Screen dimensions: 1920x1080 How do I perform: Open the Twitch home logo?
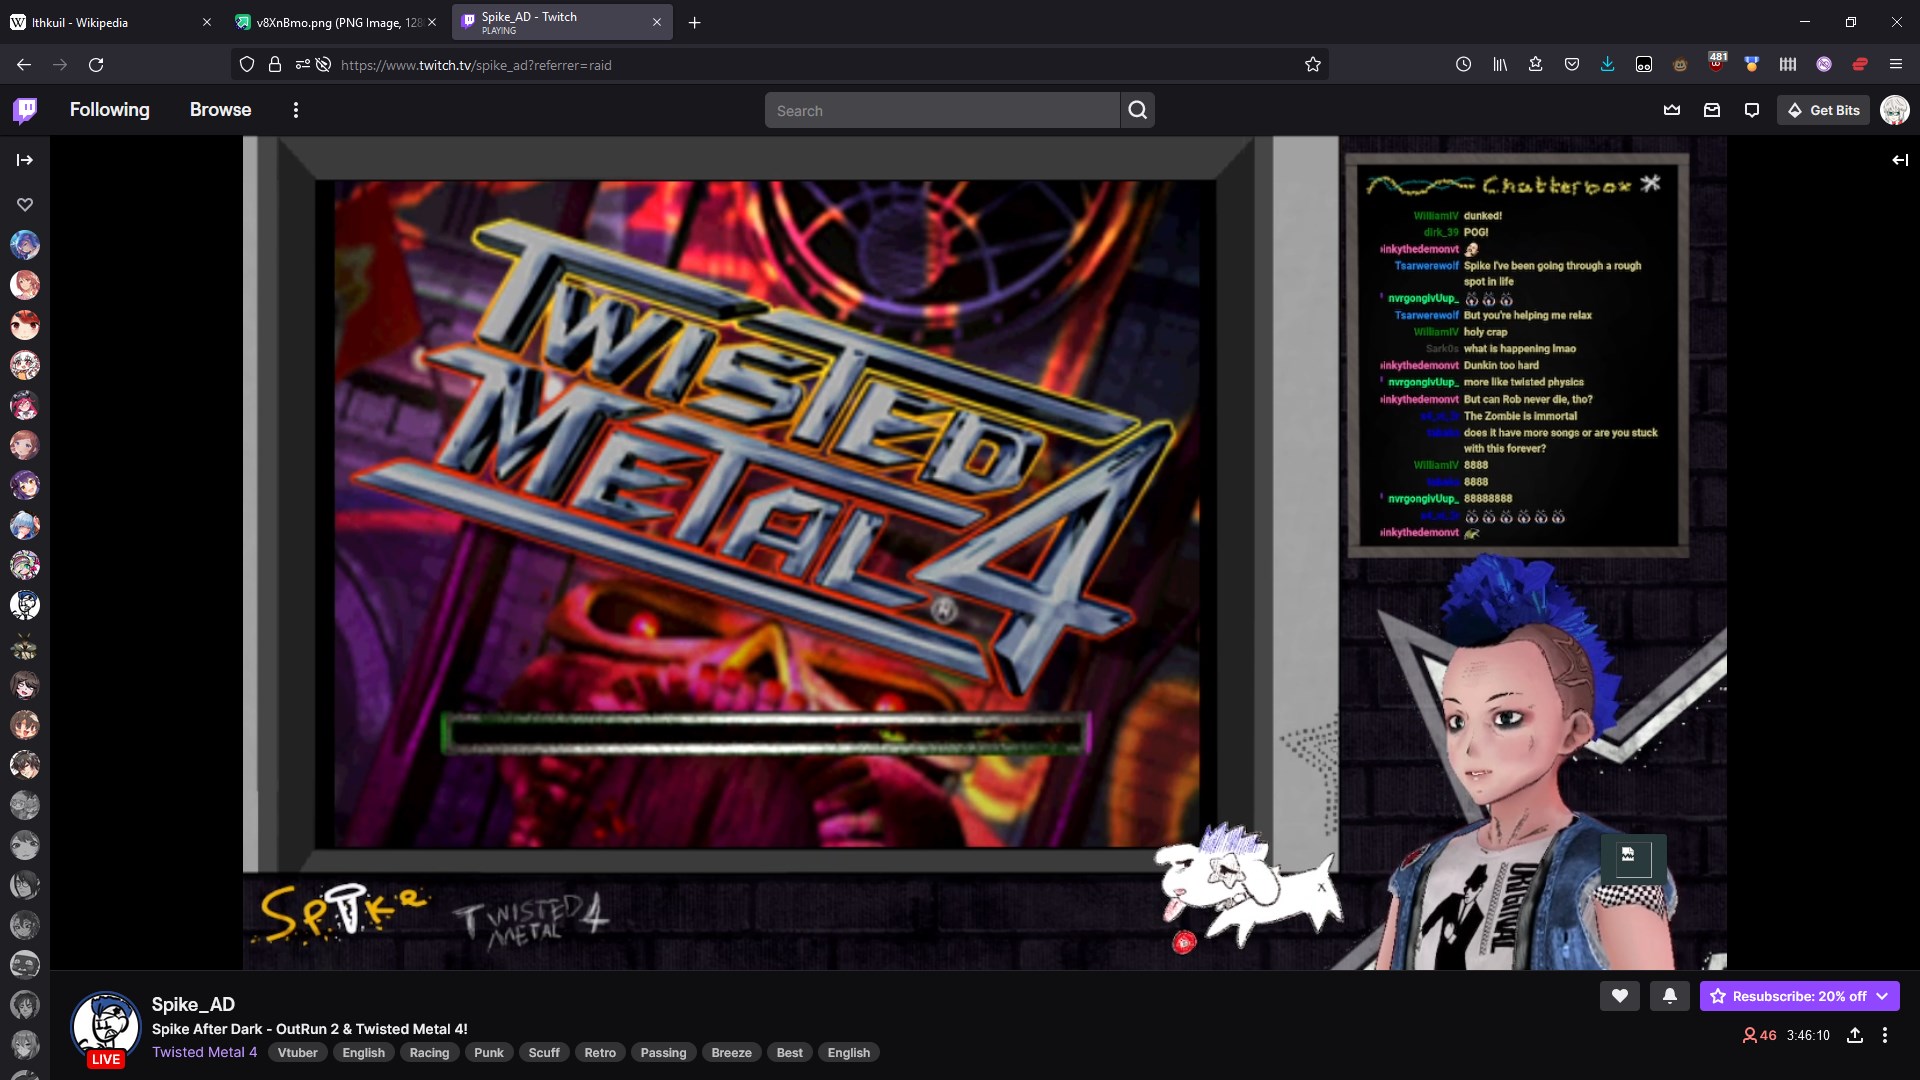click(x=25, y=110)
